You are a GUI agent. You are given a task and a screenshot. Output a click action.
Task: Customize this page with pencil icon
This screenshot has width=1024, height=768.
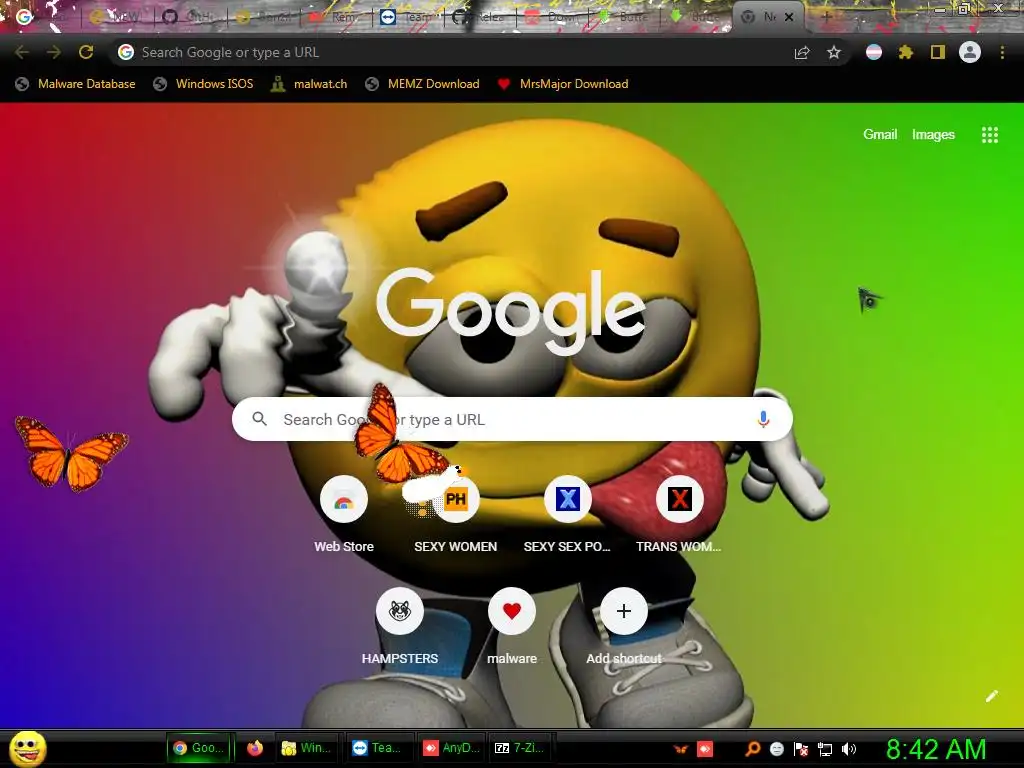click(x=992, y=696)
